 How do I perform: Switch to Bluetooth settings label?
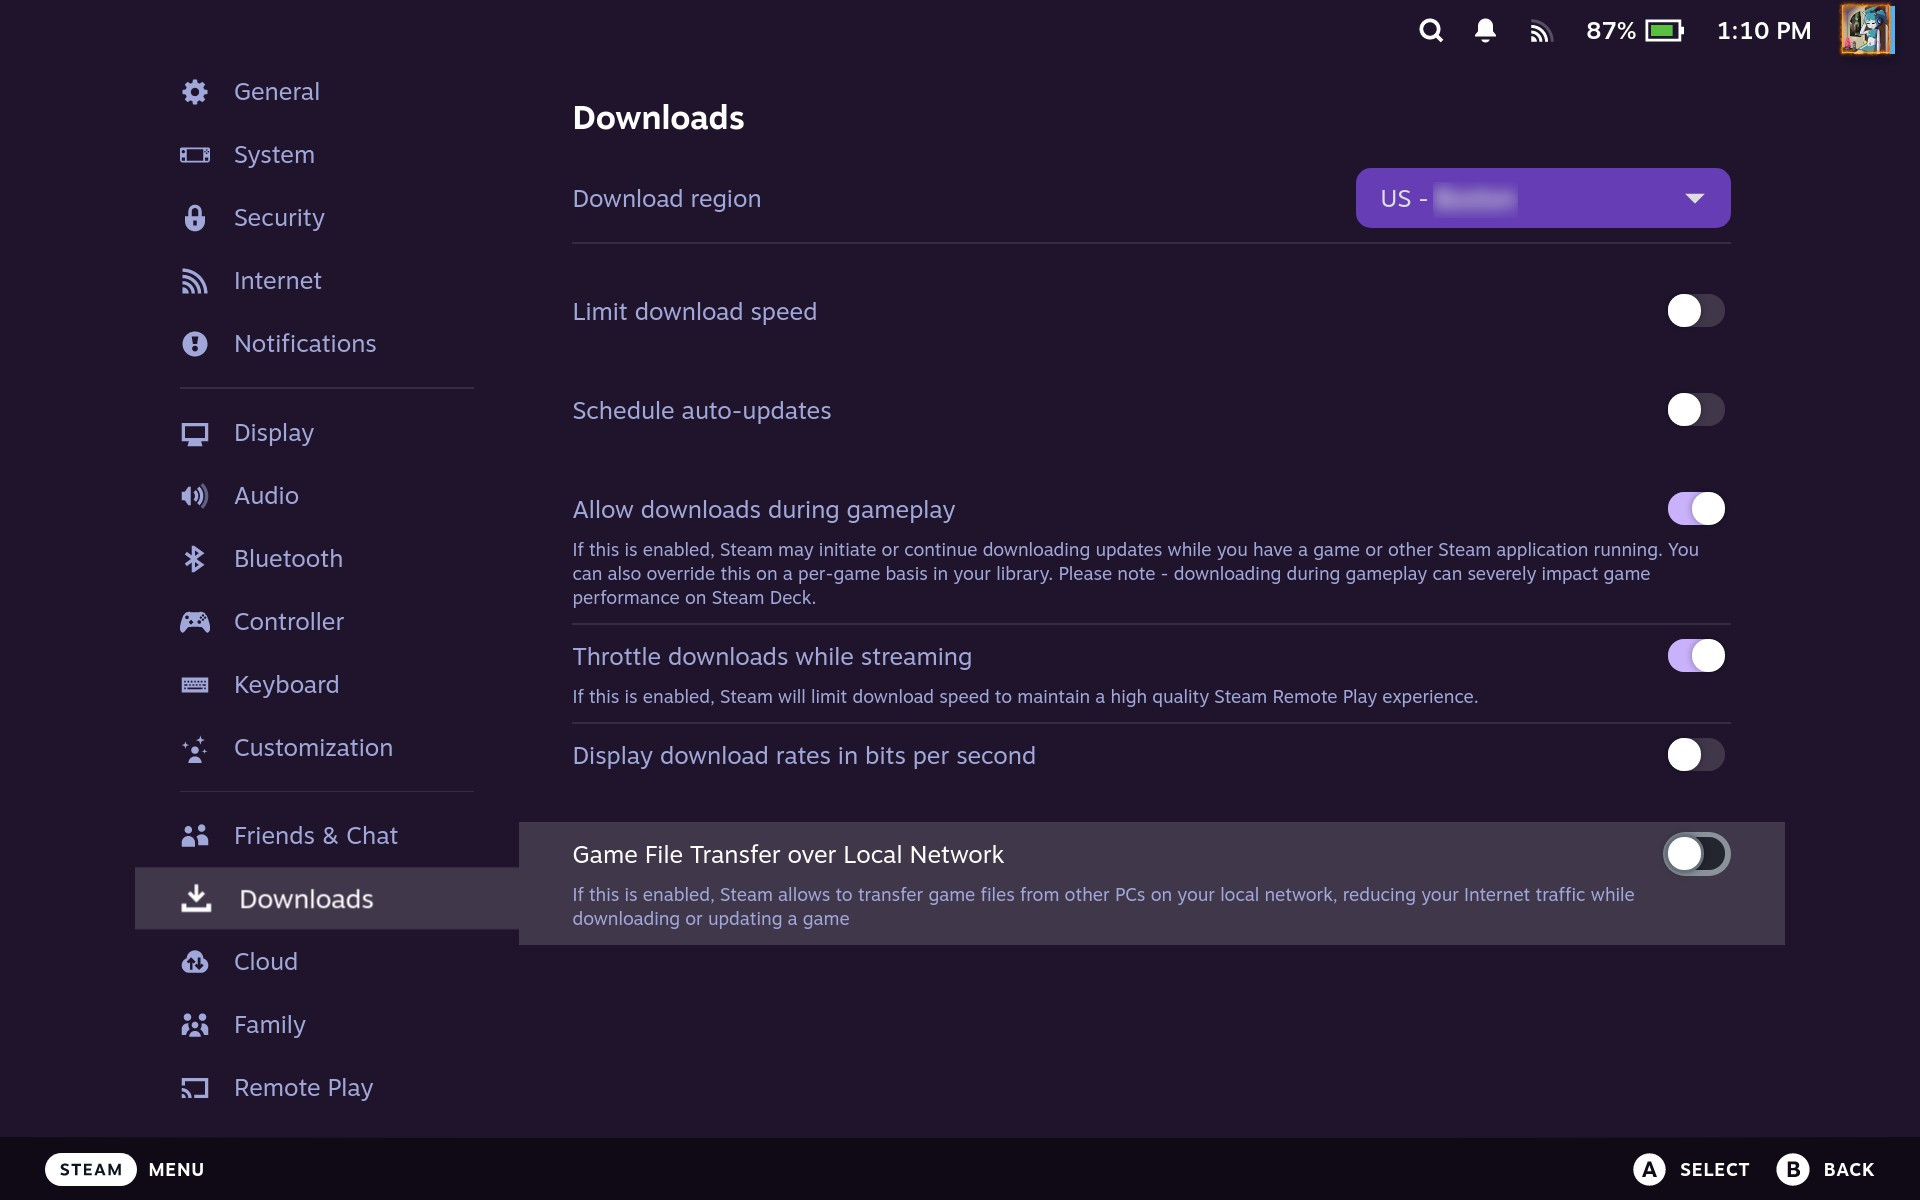(288, 559)
